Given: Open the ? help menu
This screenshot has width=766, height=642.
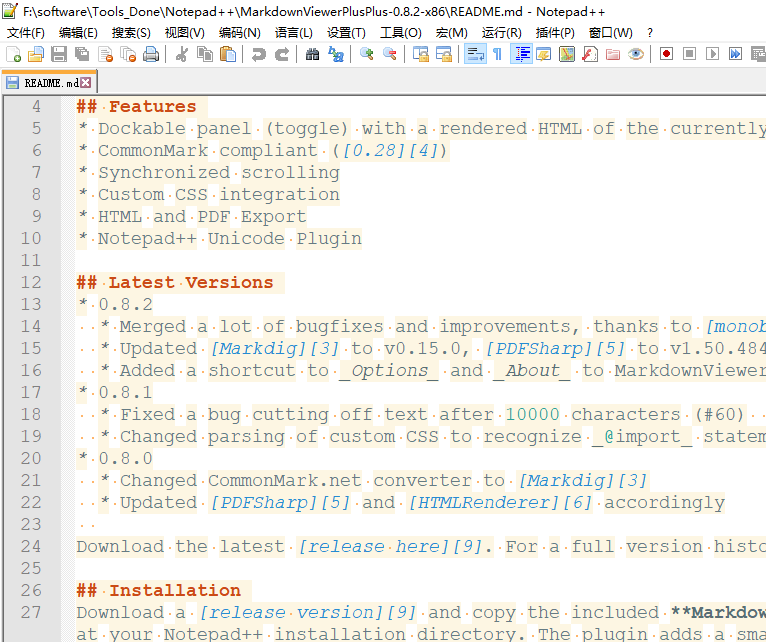Looking at the screenshot, I should coord(649,33).
